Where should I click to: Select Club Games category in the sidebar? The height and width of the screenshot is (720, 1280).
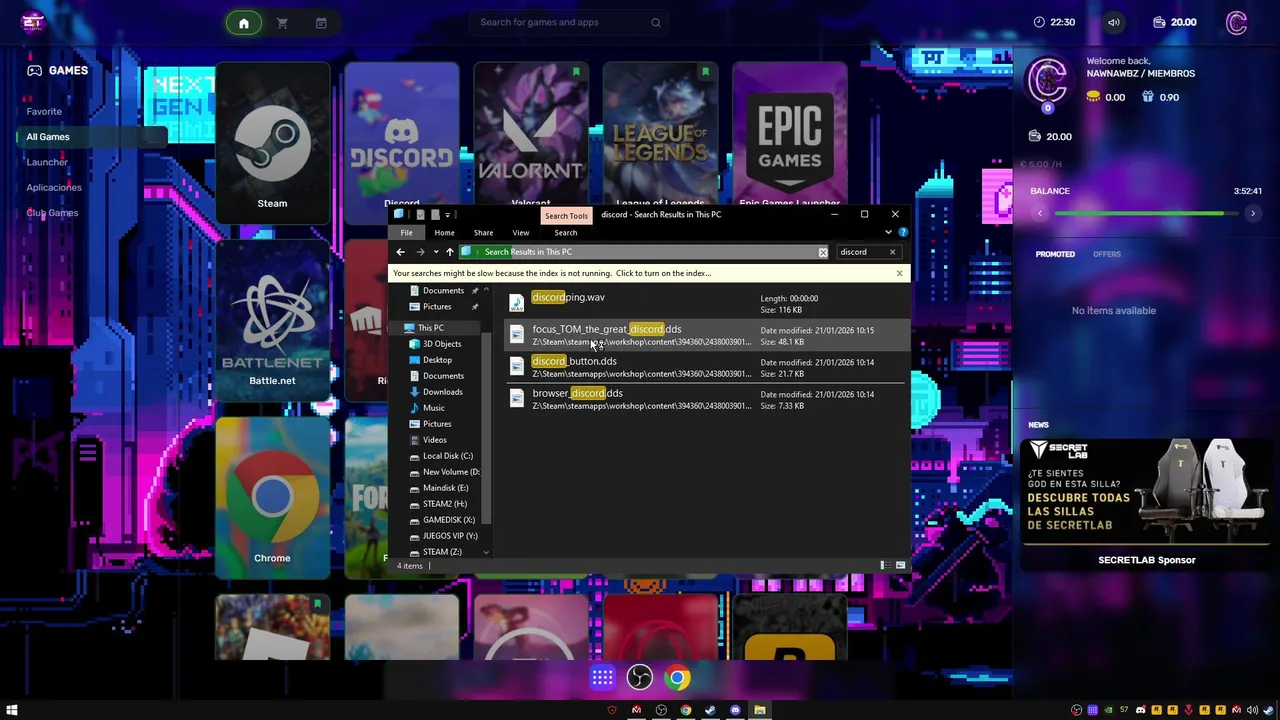pyautogui.click(x=52, y=212)
